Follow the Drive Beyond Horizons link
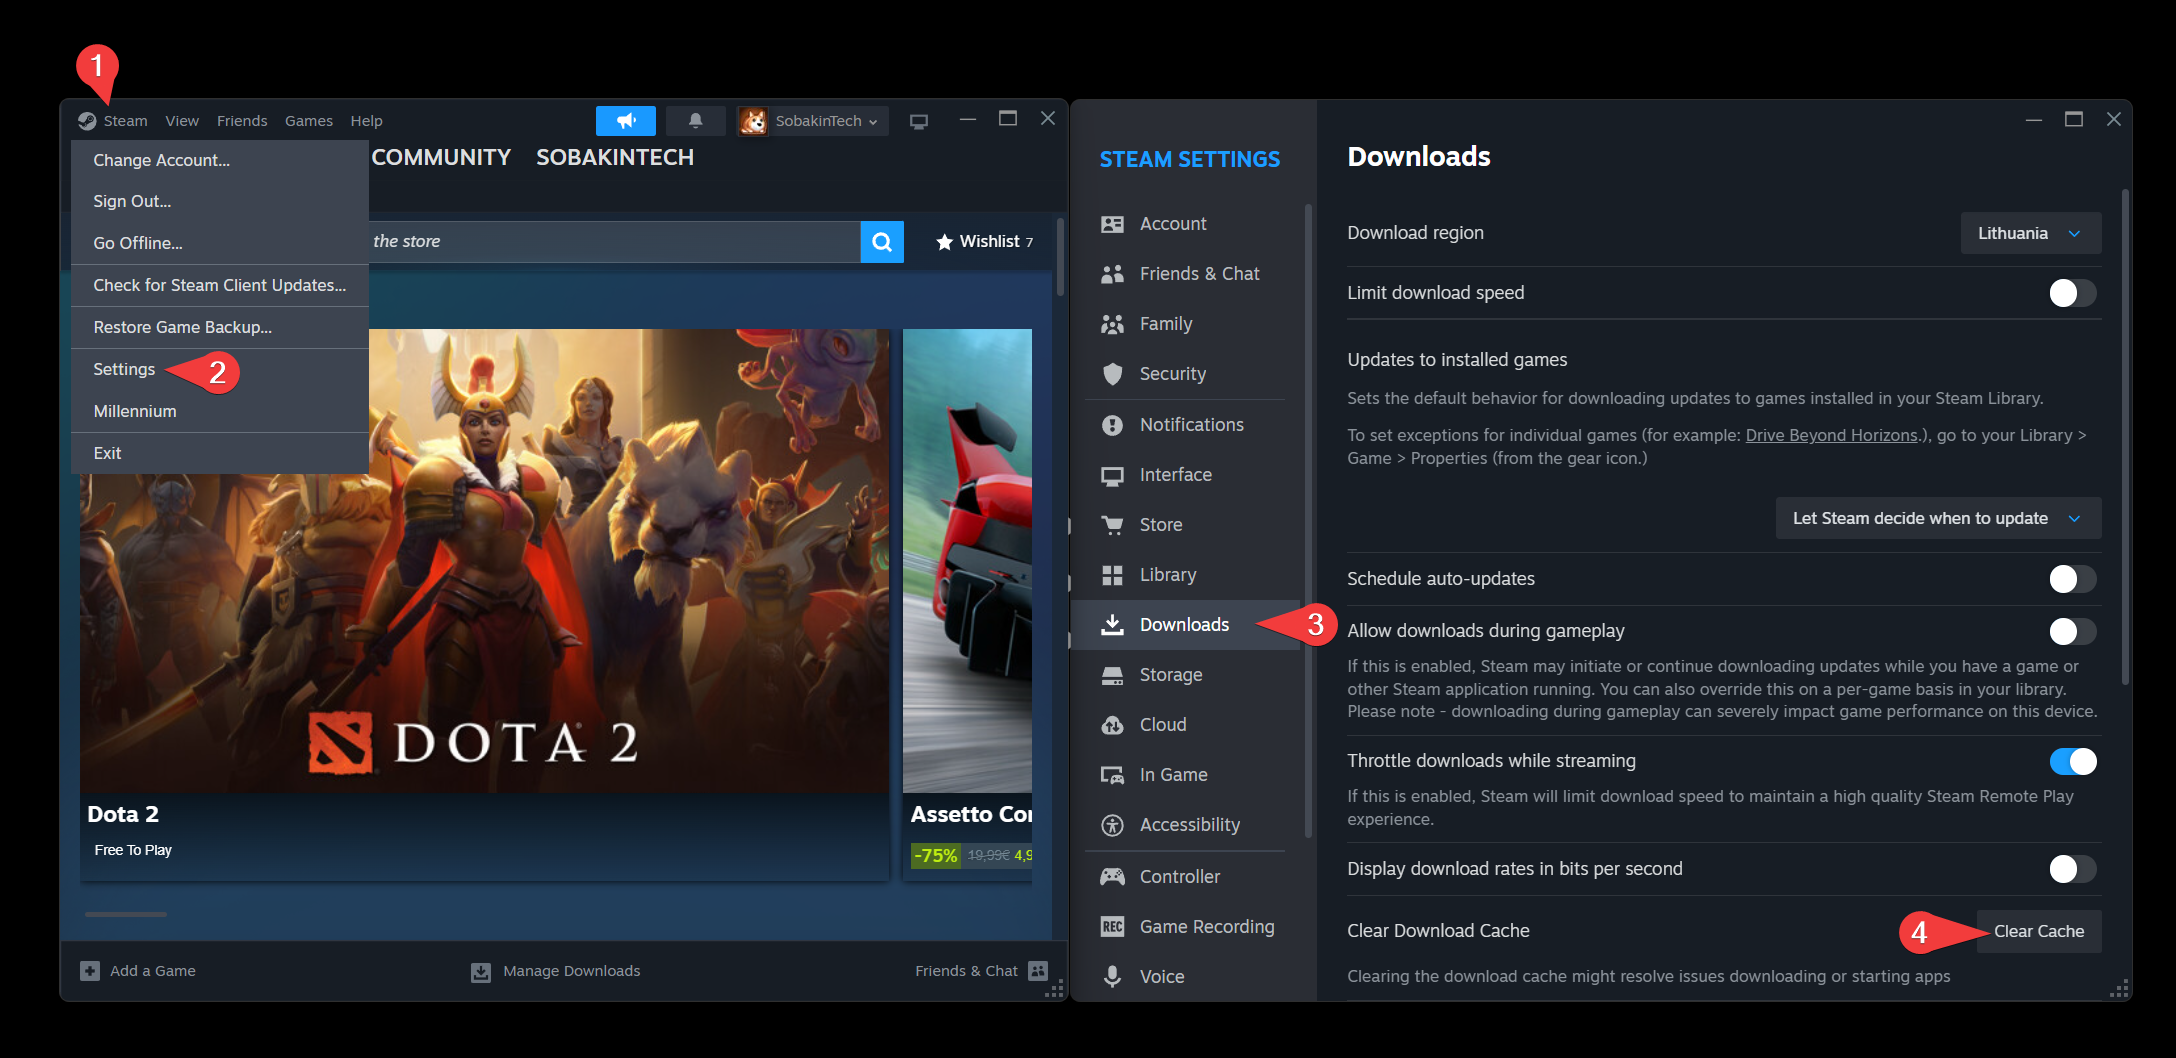 [x=1830, y=436]
